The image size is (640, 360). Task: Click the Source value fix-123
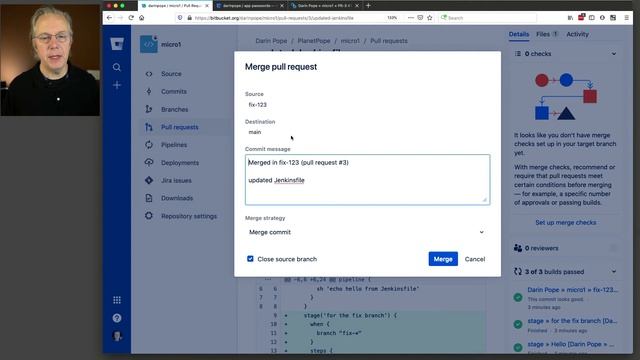point(258,104)
